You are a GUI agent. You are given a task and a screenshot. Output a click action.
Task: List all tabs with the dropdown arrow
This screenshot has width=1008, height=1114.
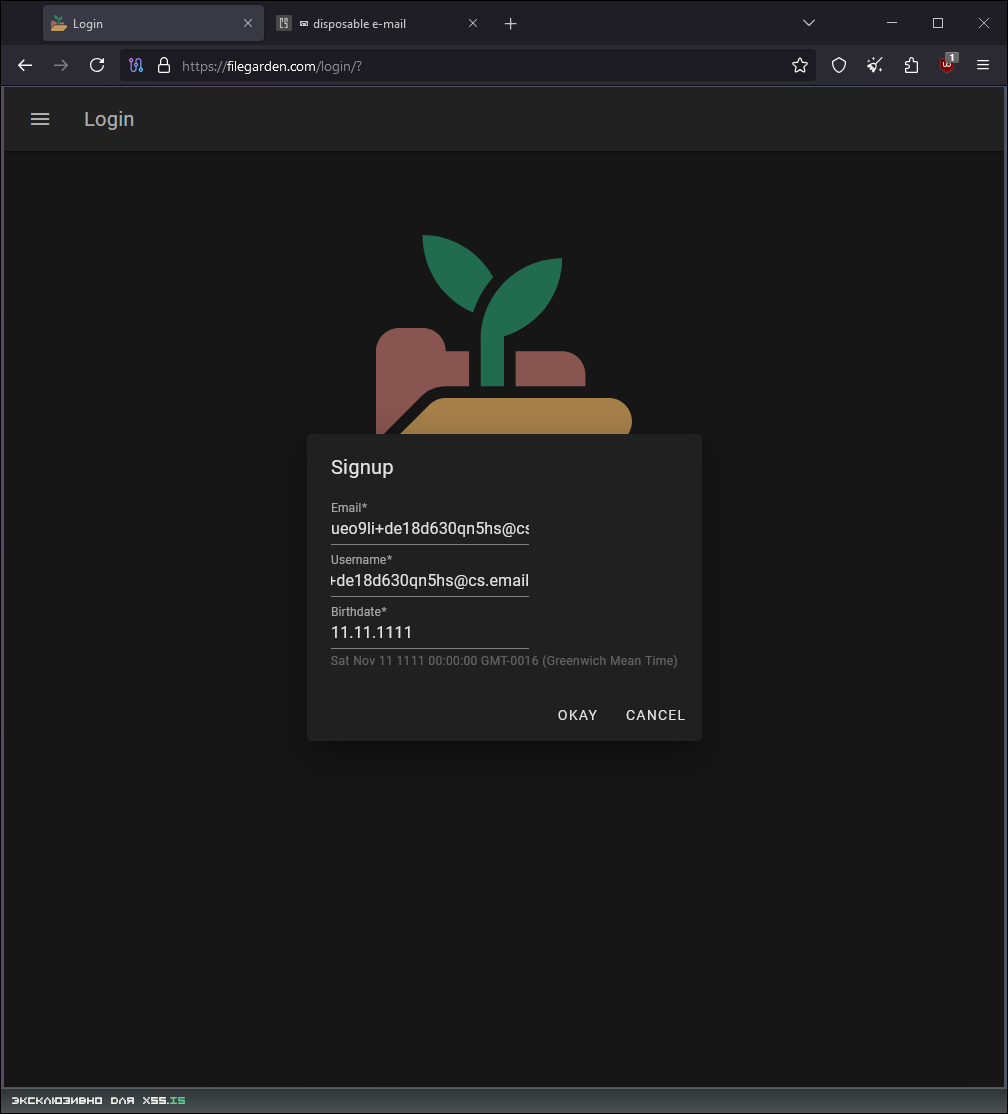(808, 23)
